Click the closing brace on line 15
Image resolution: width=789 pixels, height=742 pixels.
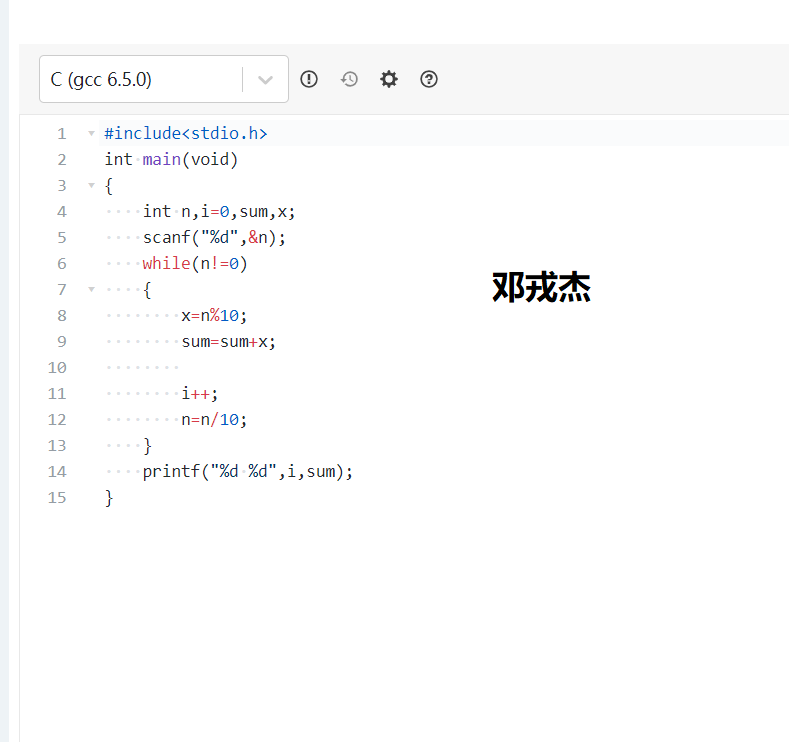click(109, 498)
